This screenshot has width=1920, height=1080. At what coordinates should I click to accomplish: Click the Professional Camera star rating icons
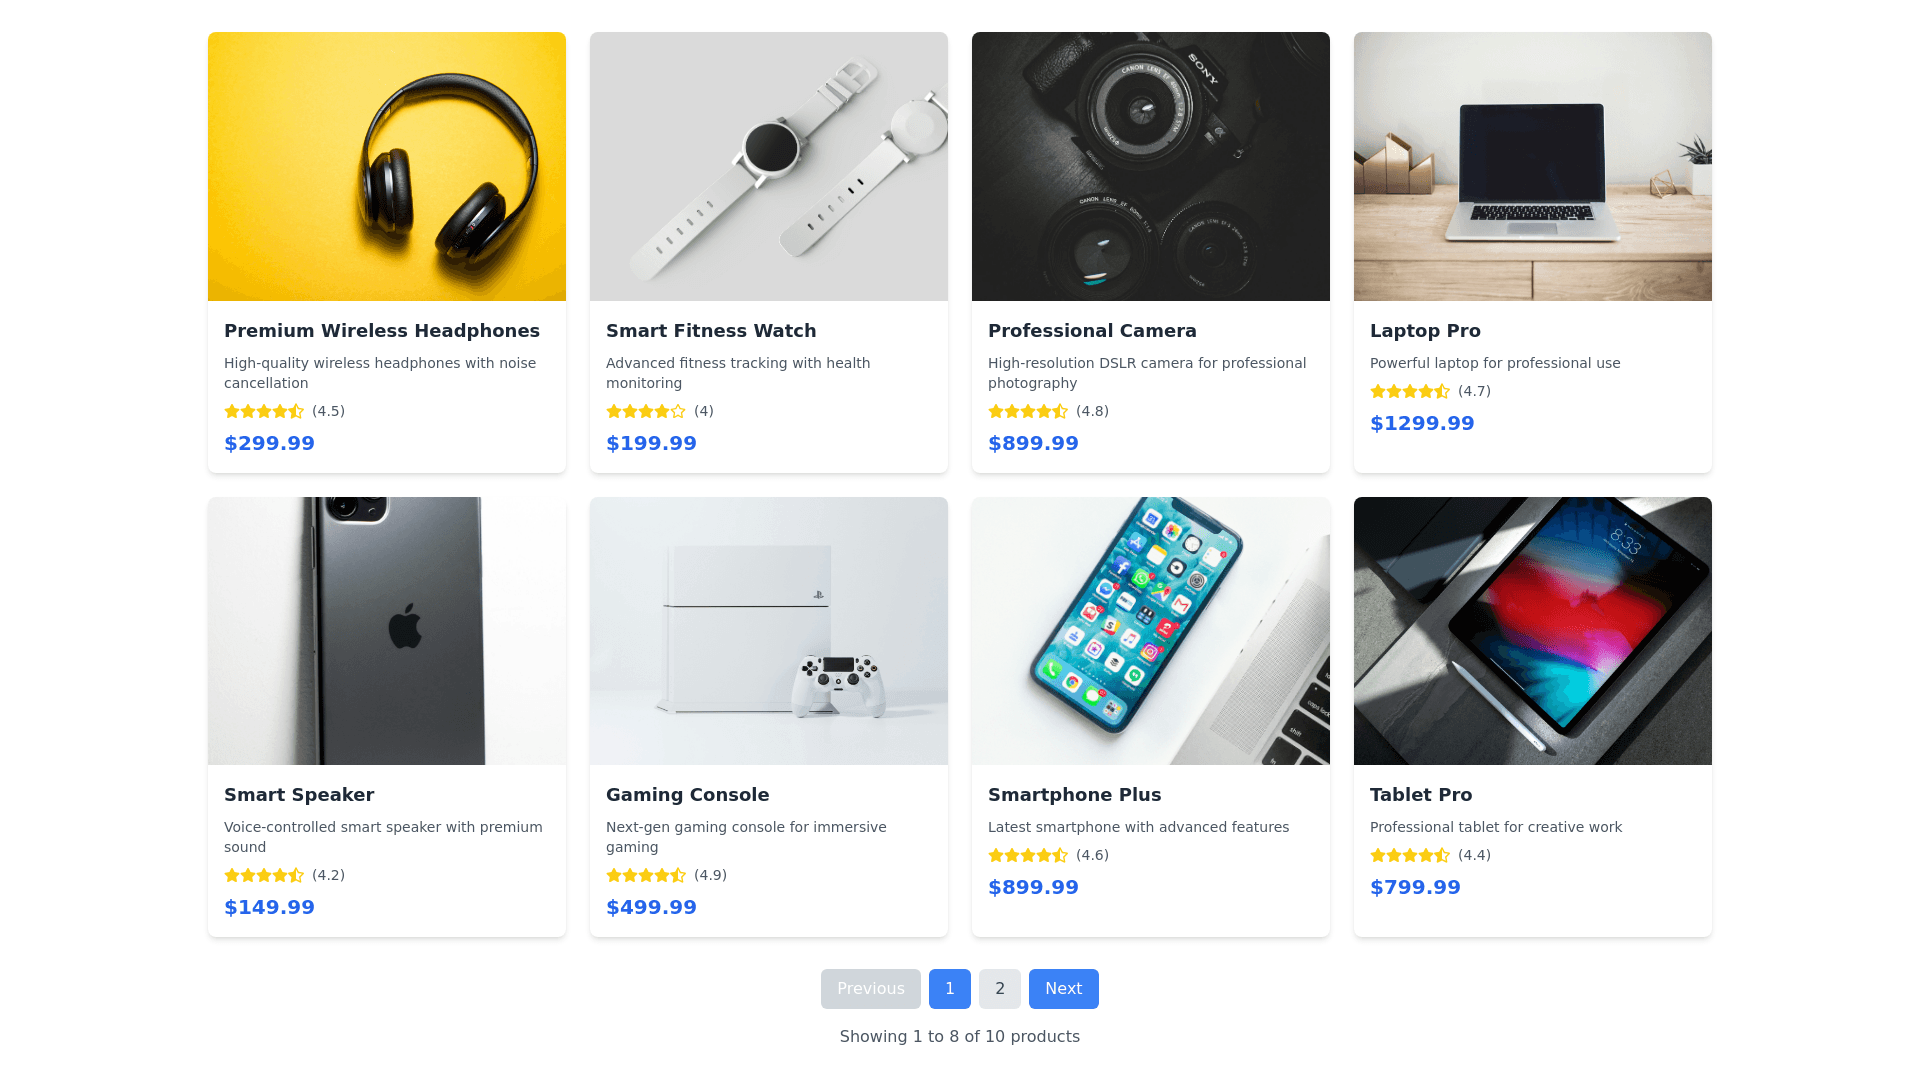point(1028,411)
